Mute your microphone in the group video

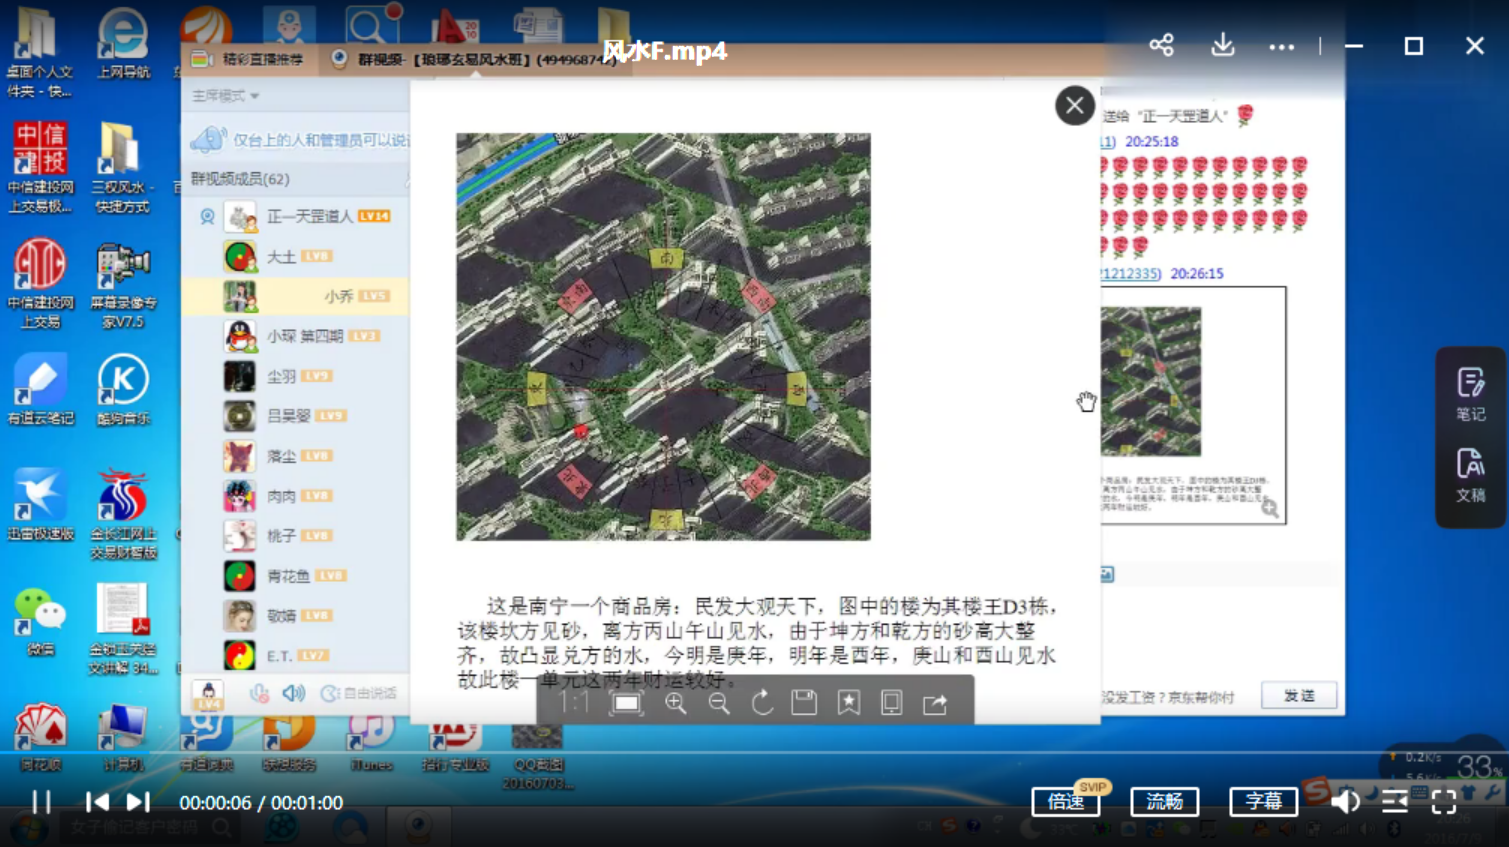pyautogui.click(x=259, y=694)
